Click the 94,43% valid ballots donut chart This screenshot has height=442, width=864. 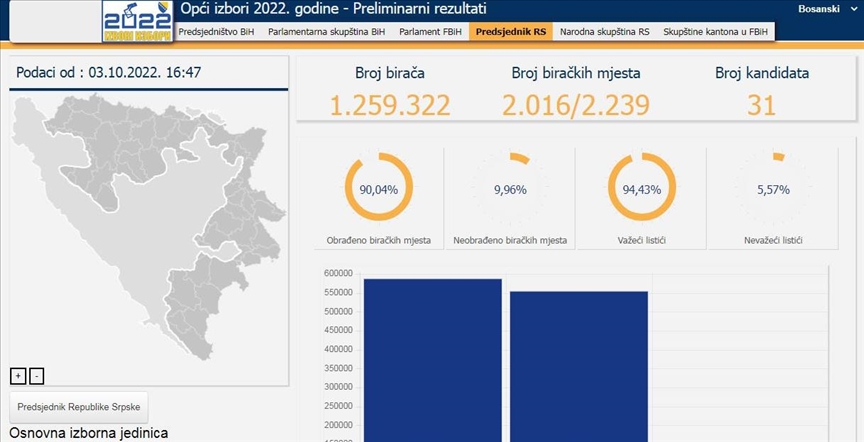tap(642, 188)
